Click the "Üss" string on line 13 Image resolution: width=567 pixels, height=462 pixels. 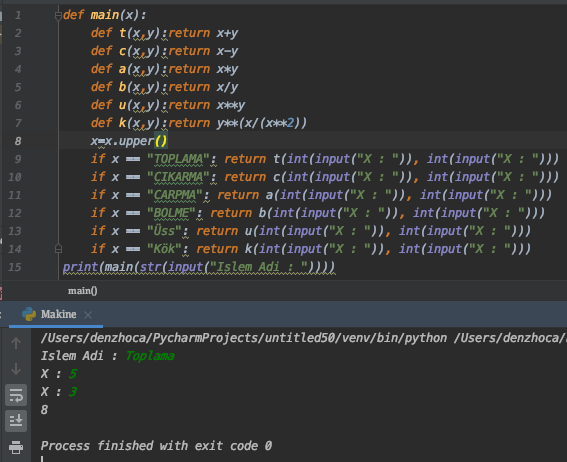coord(164,231)
